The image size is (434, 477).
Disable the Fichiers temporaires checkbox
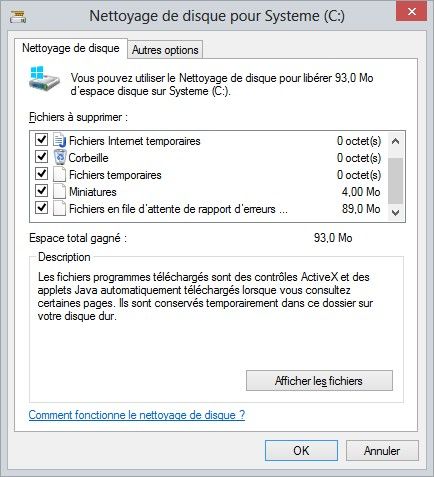41,174
